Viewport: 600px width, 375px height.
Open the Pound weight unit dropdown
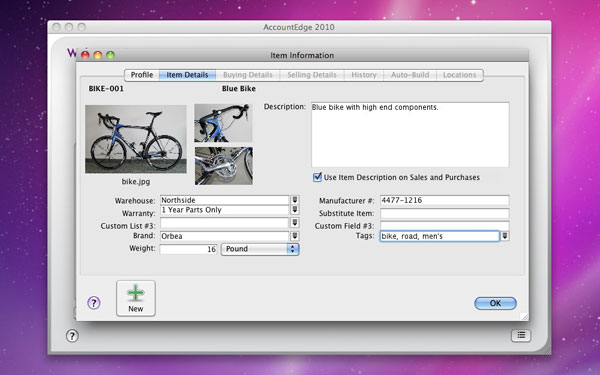click(260, 249)
